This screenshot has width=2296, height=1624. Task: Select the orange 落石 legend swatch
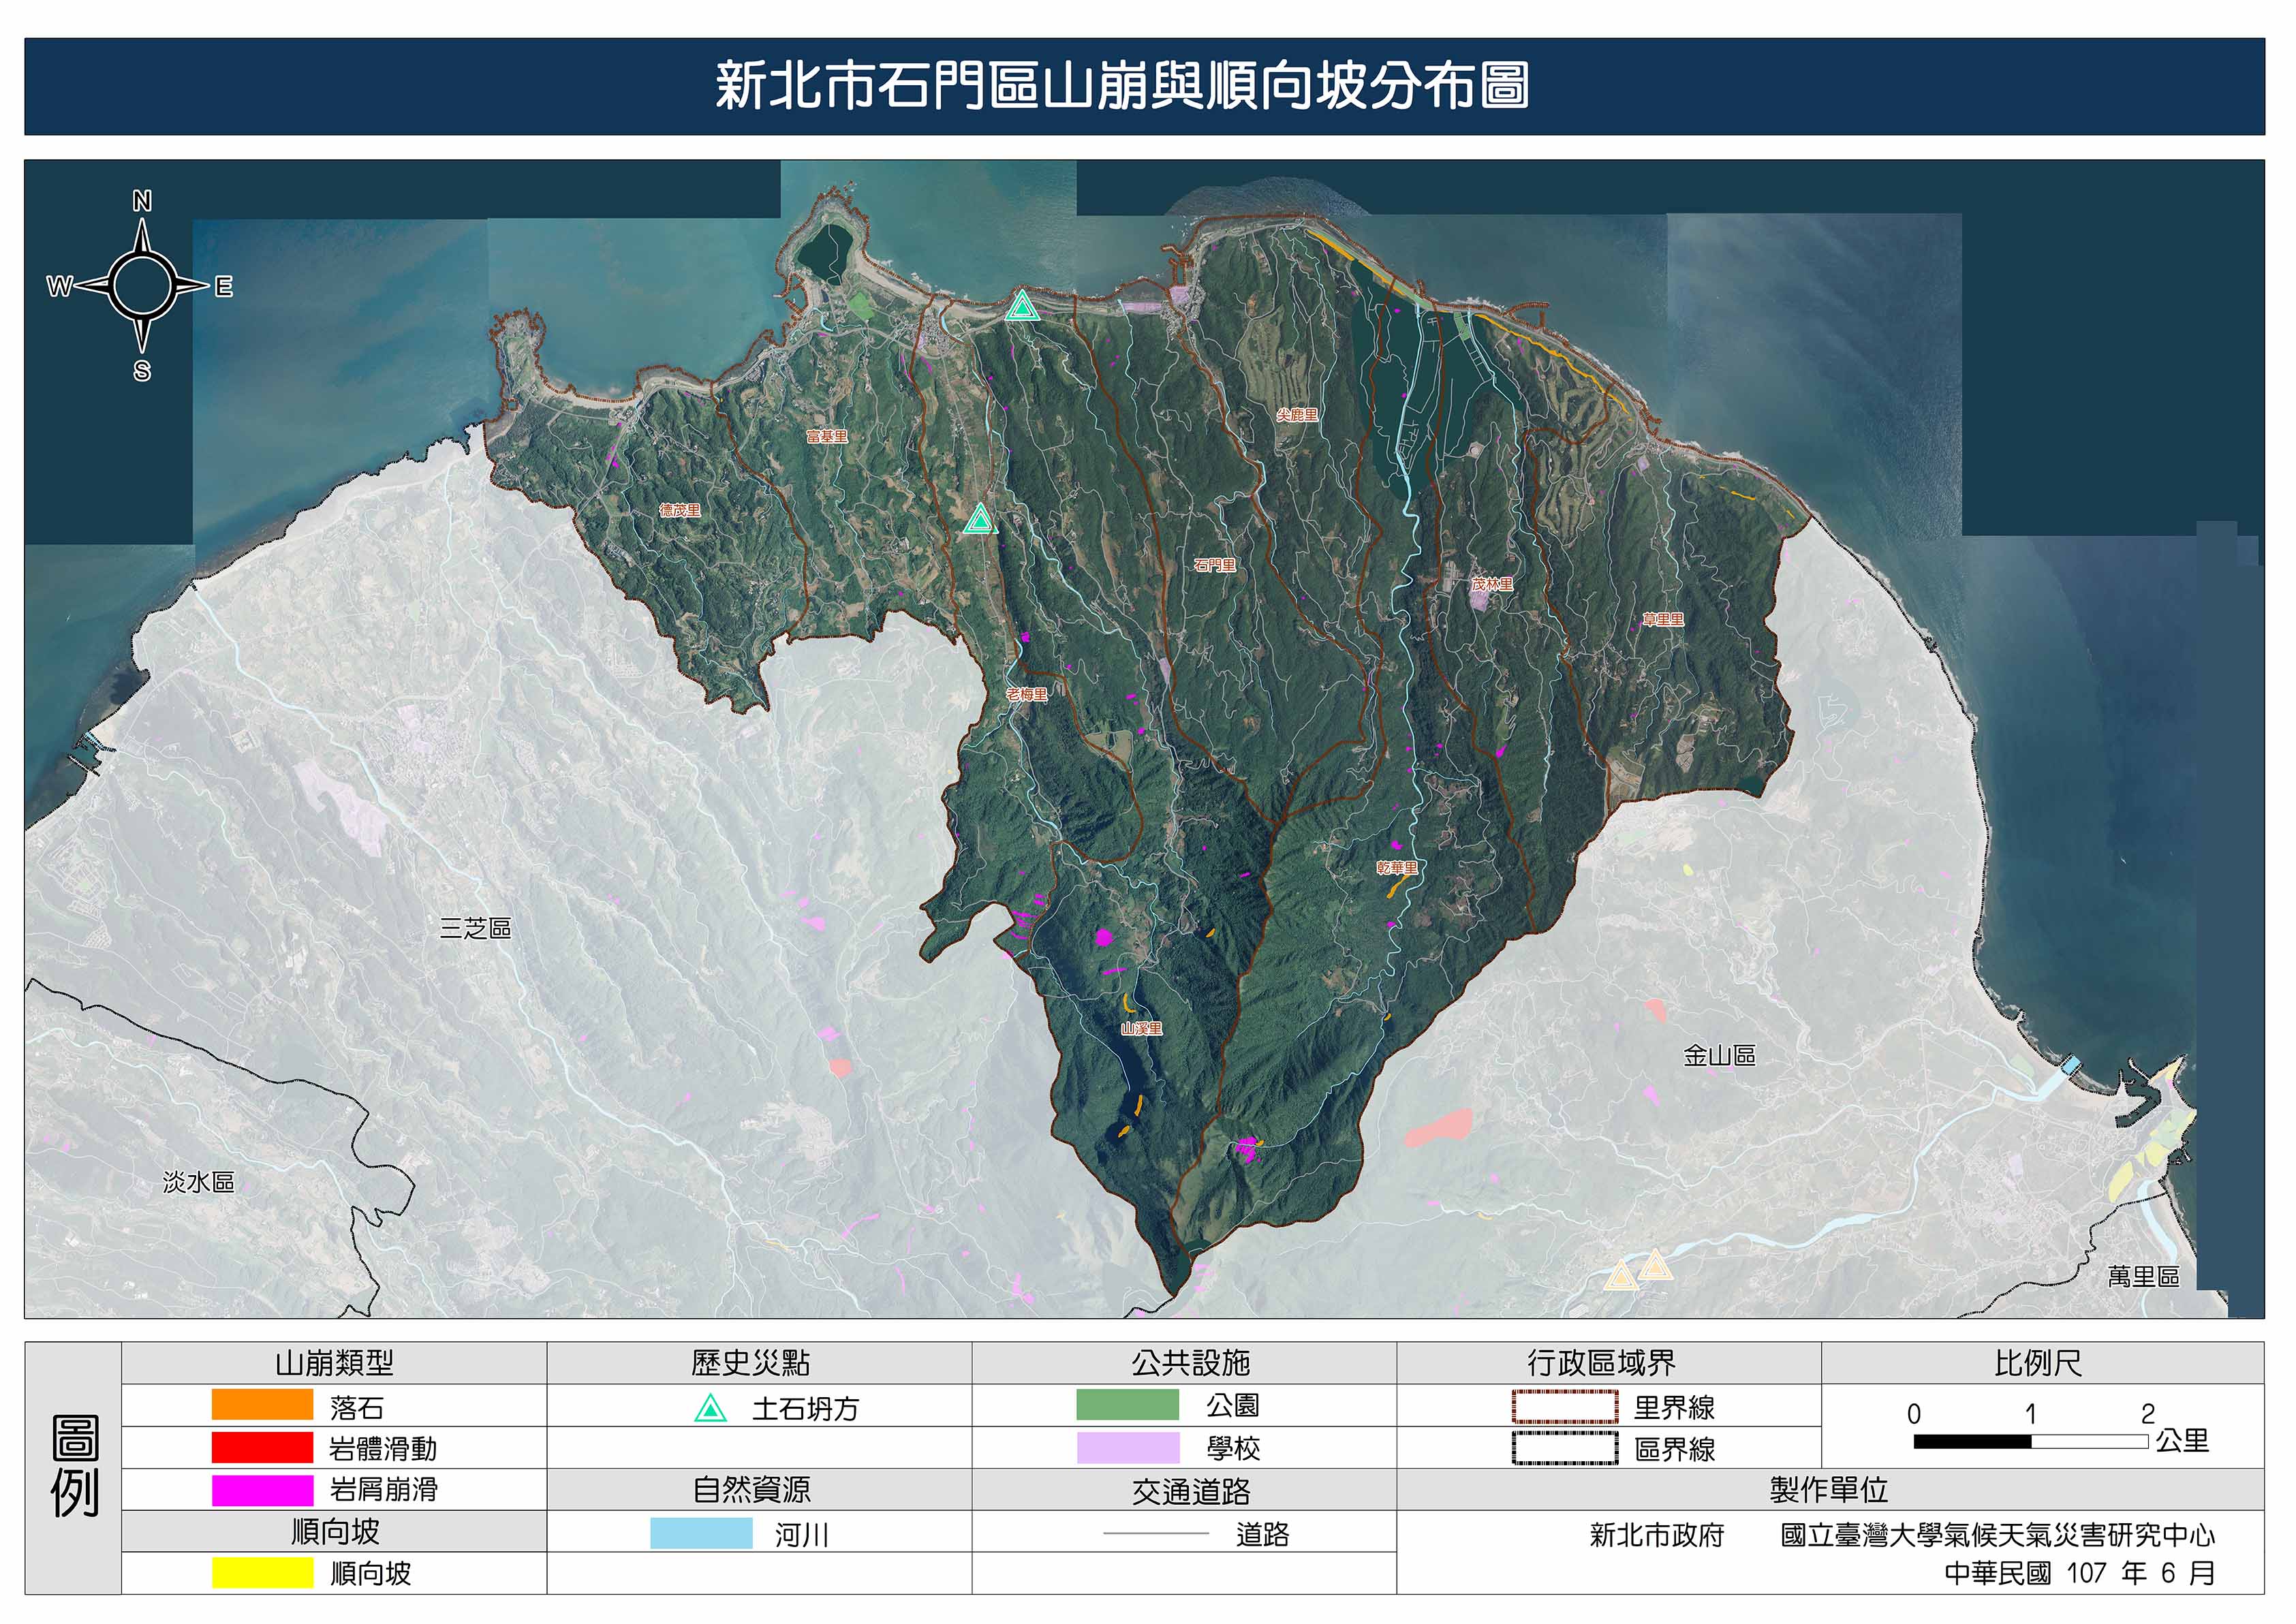pyautogui.click(x=262, y=1405)
